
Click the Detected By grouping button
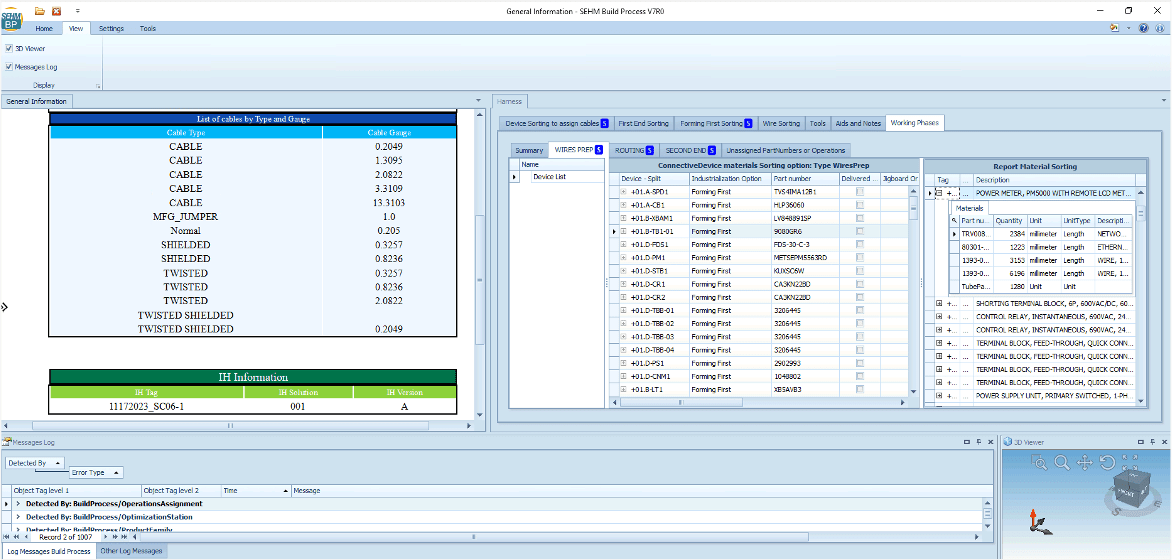[35, 463]
